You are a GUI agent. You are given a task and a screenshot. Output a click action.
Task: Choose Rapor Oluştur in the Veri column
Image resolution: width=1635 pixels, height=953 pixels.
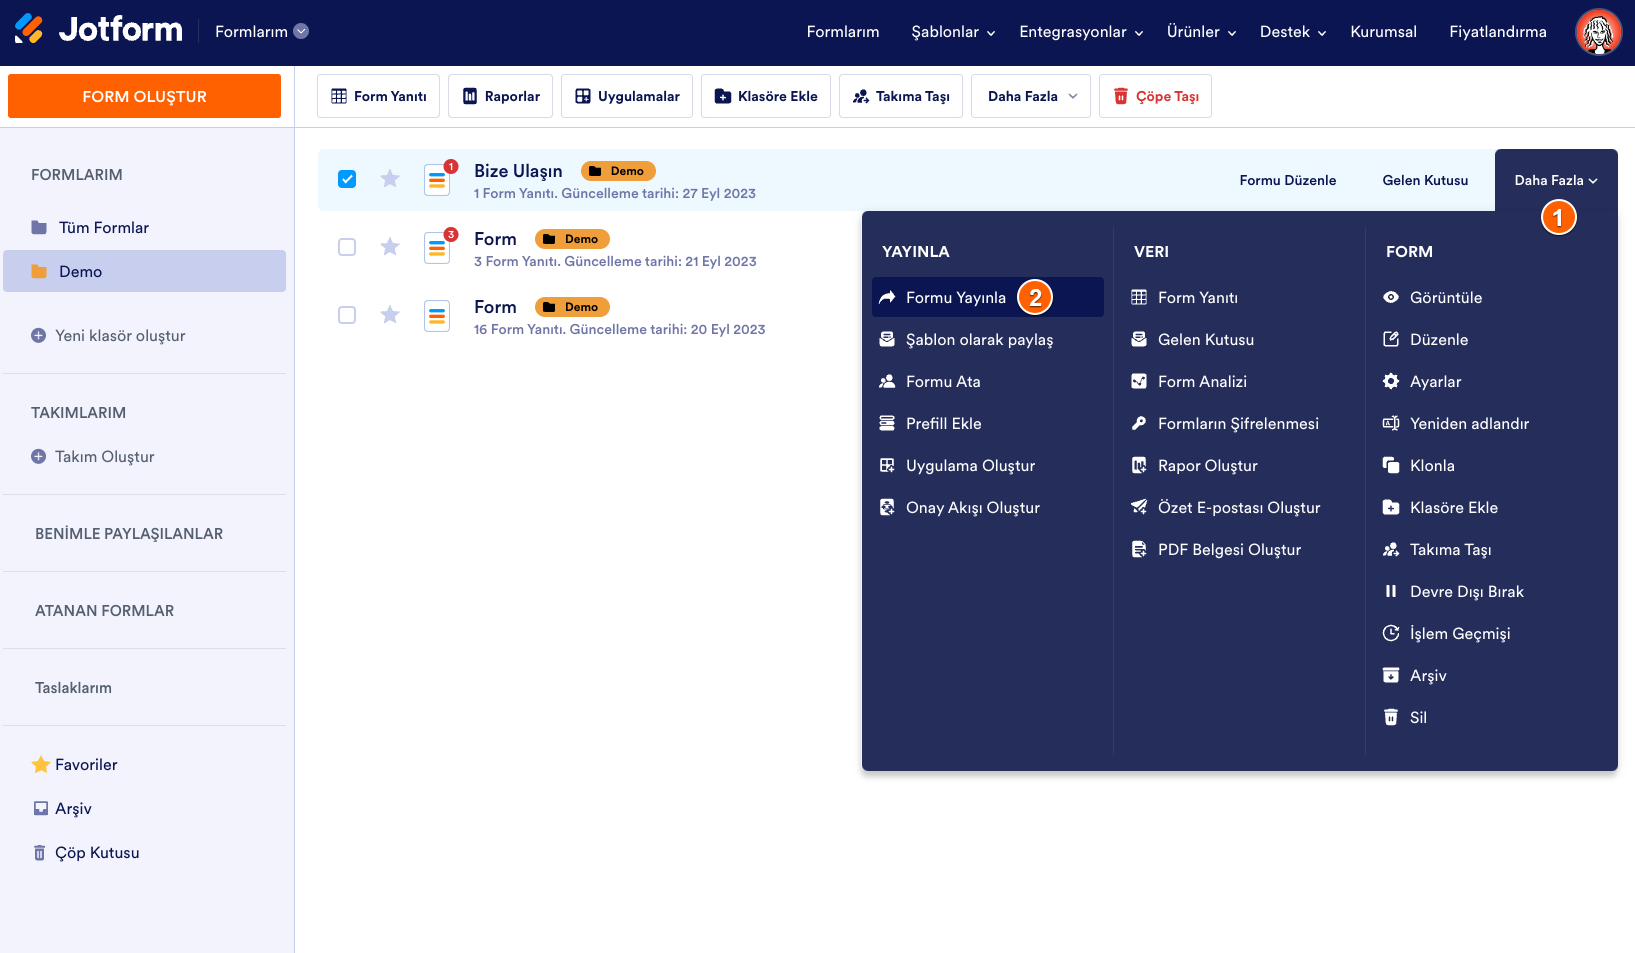[1207, 466]
